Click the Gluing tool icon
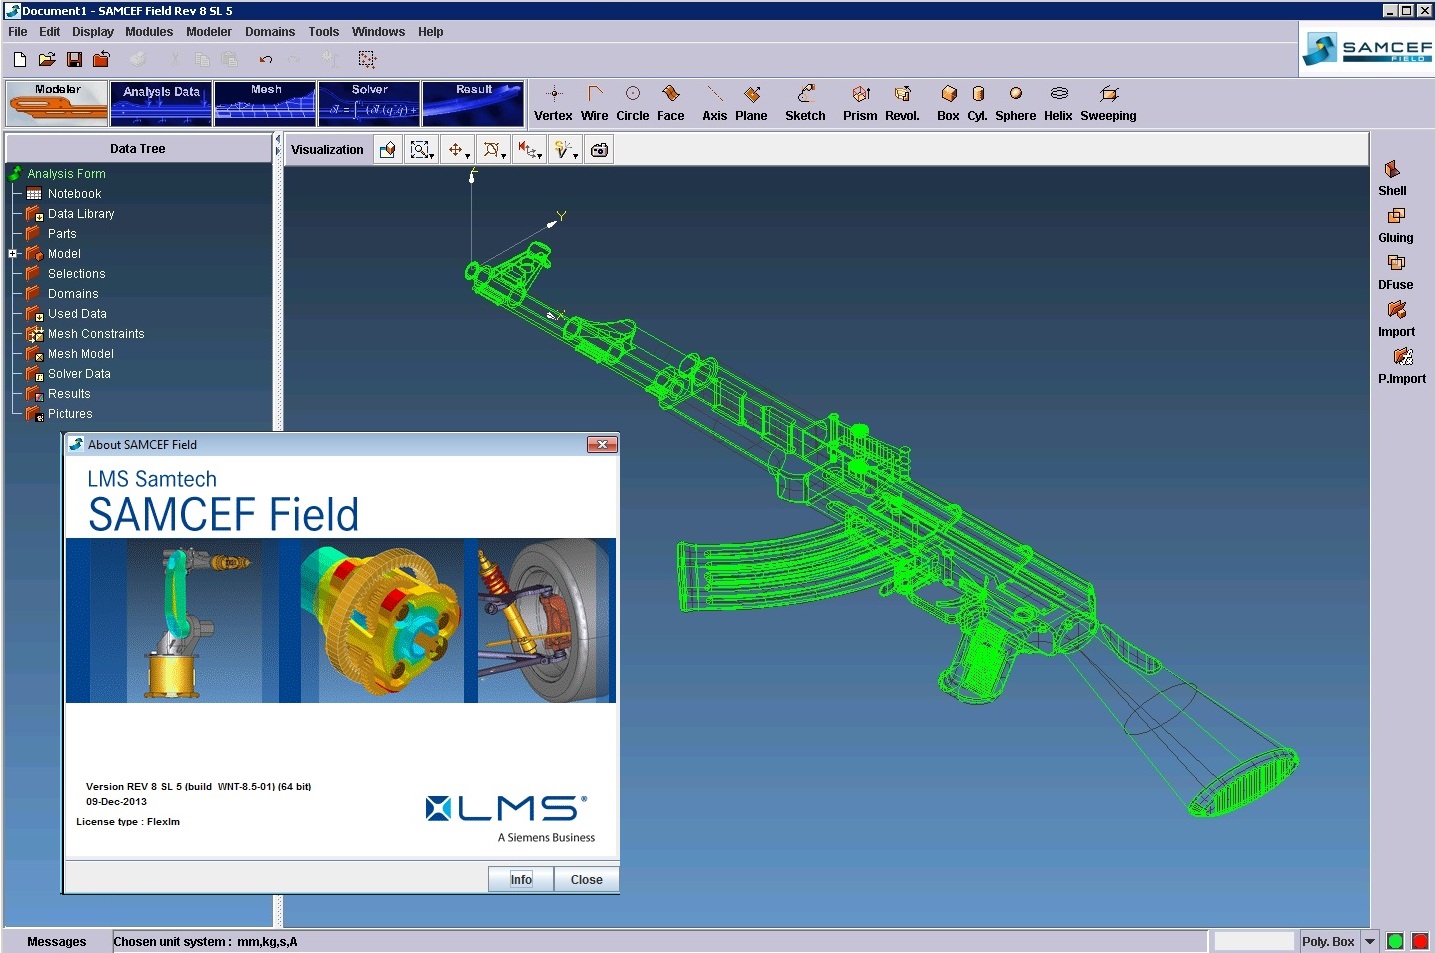 click(1396, 216)
